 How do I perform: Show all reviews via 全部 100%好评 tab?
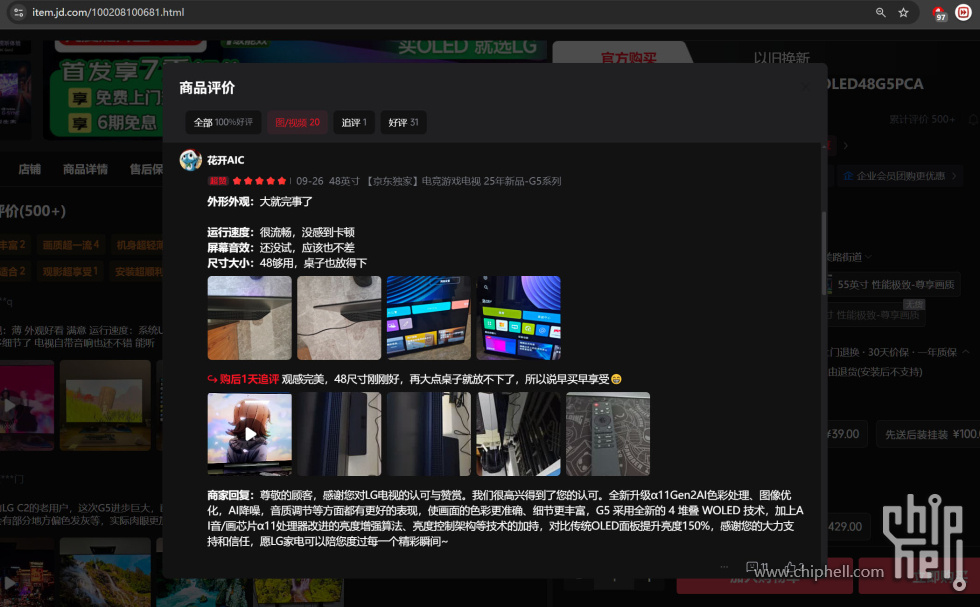coord(223,123)
